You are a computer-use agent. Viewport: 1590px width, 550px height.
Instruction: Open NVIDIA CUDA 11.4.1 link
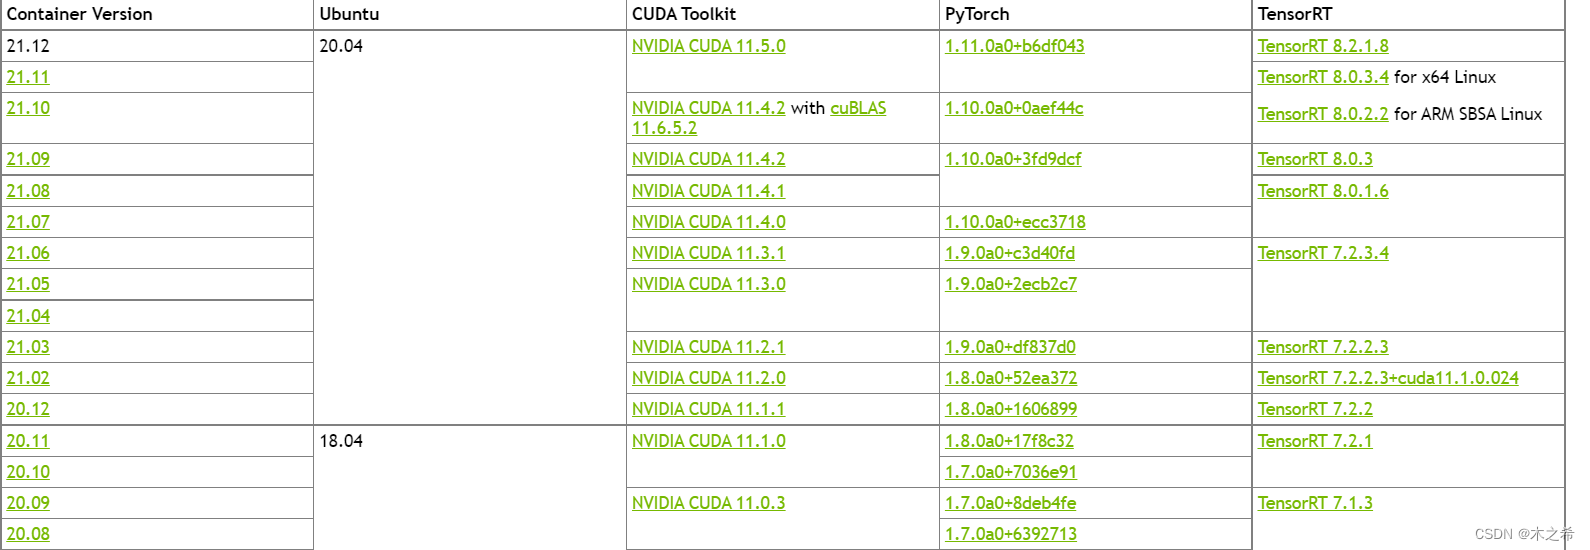(709, 191)
